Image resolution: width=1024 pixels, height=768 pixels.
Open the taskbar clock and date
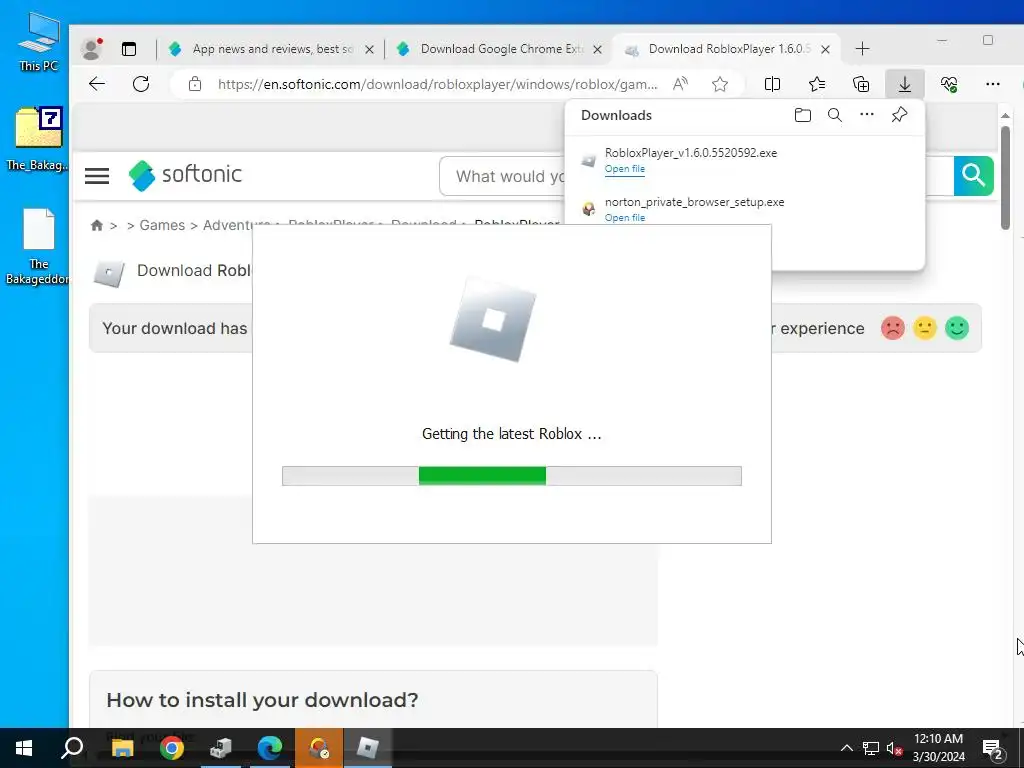(938, 748)
